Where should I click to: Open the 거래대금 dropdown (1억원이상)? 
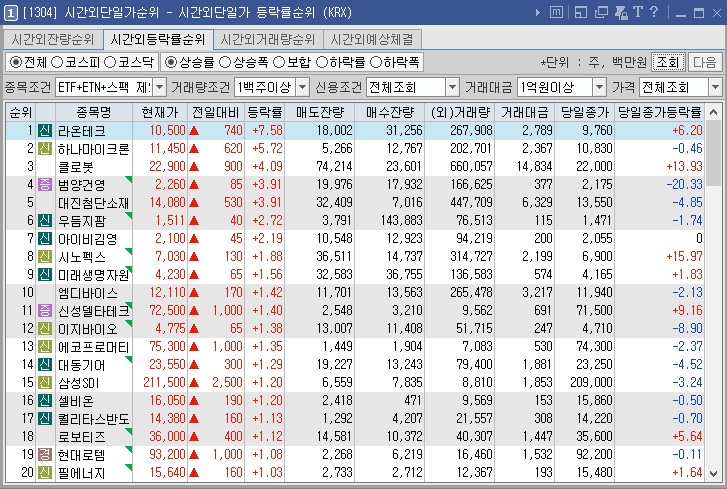tap(599, 87)
